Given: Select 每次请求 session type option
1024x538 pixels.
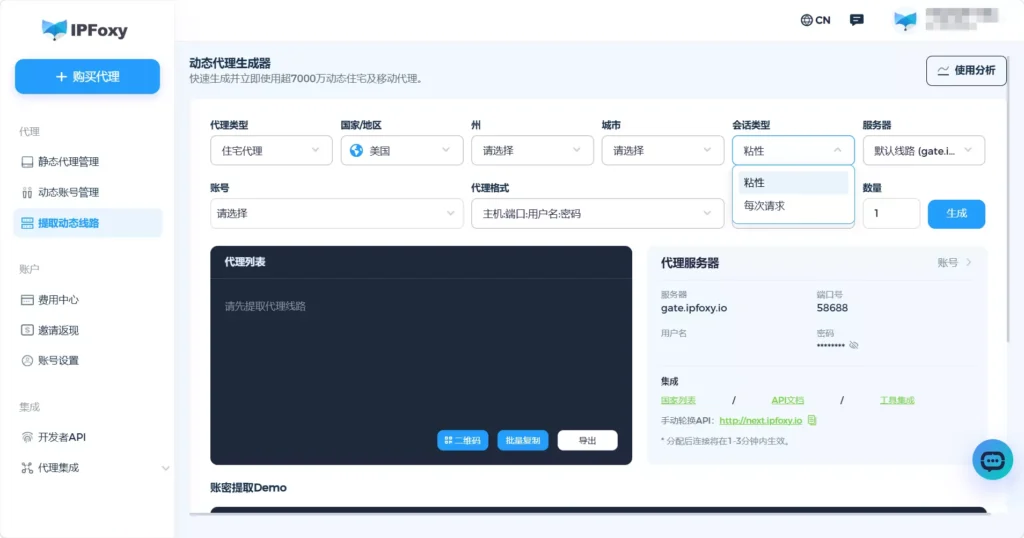Looking at the screenshot, I should pos(765,206).
